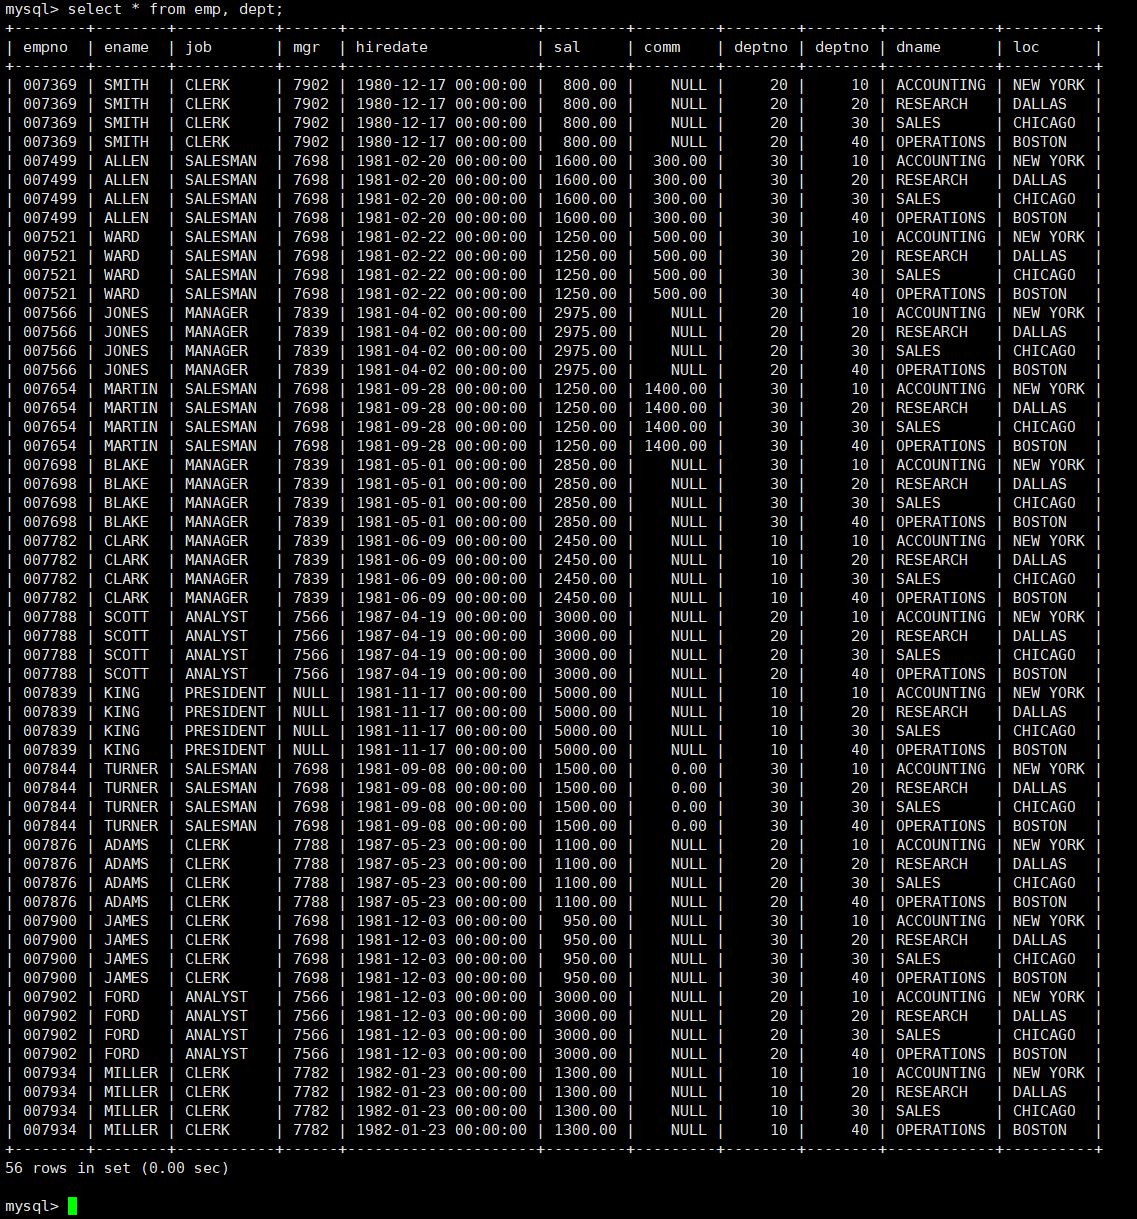Click 007902 empno in FORD's NEW YORK row
This screenshot has width=1137, height=1219.
coord(50,997)
